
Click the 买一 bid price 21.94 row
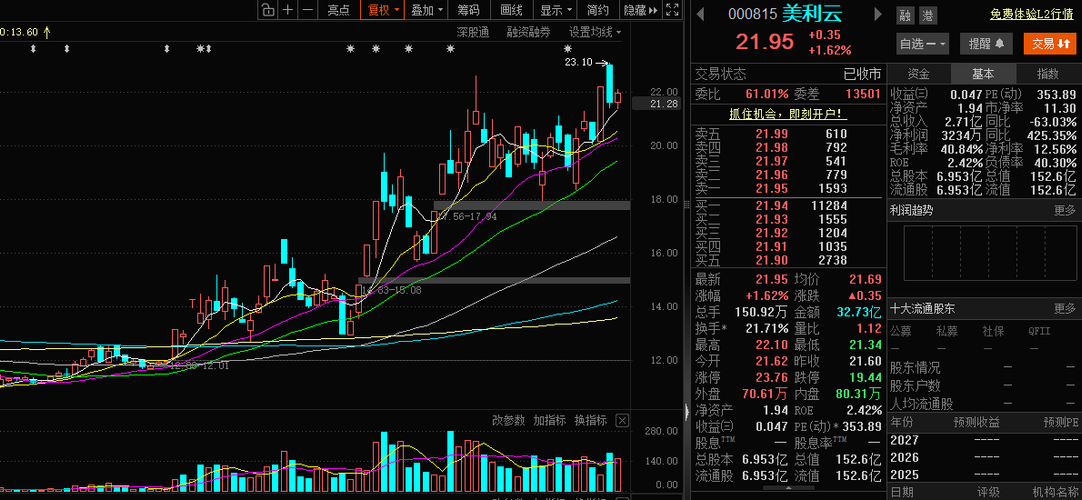coord(787,204)
